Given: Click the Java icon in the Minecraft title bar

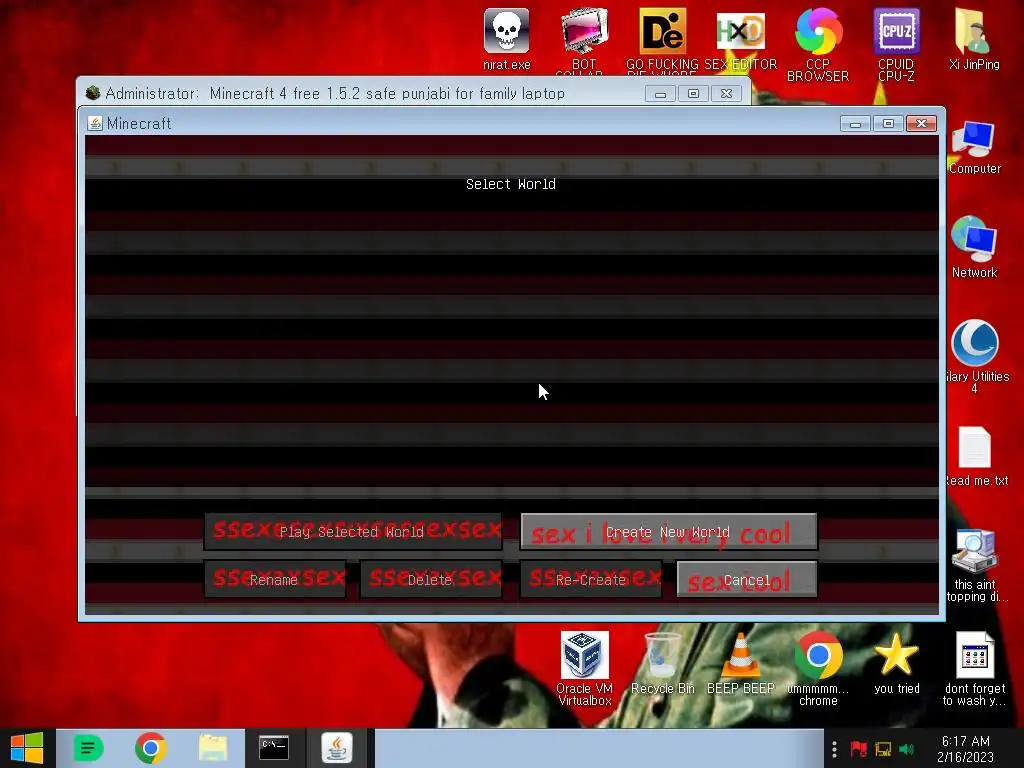Looking at the screenshot, I should coord(95,123).
